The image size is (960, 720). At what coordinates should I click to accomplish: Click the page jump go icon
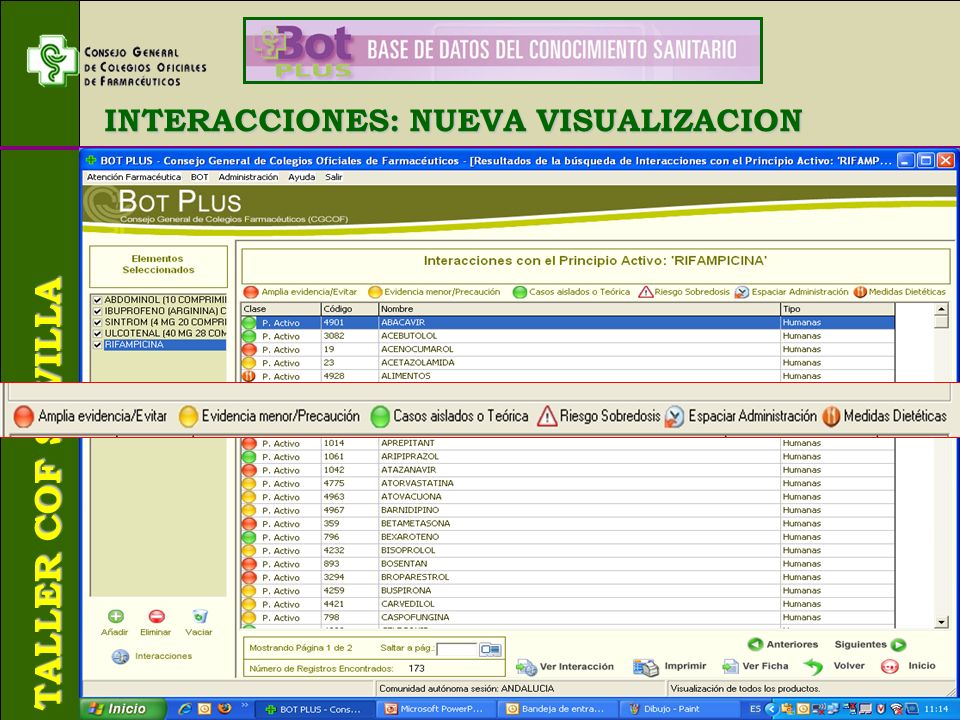490,649
